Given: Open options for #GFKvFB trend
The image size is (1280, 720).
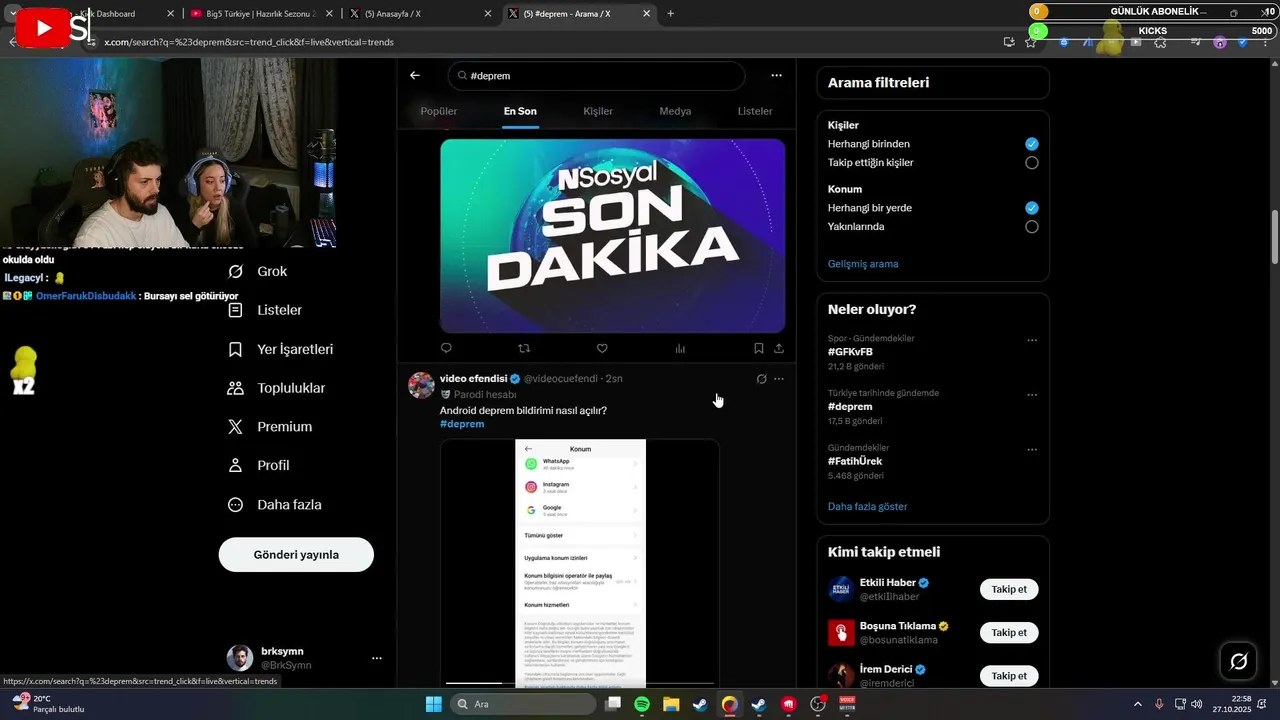Looking at the screenshot, I should pyautogui.click(x=1032, y=340).
